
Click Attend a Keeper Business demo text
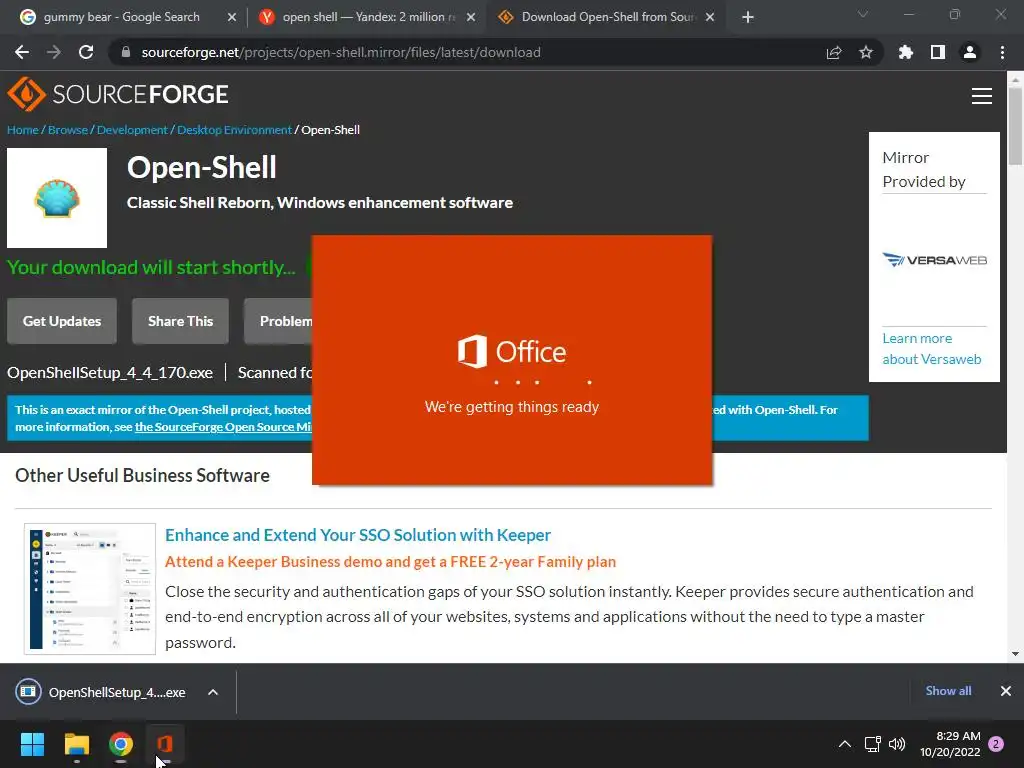(x=391, y=562)
